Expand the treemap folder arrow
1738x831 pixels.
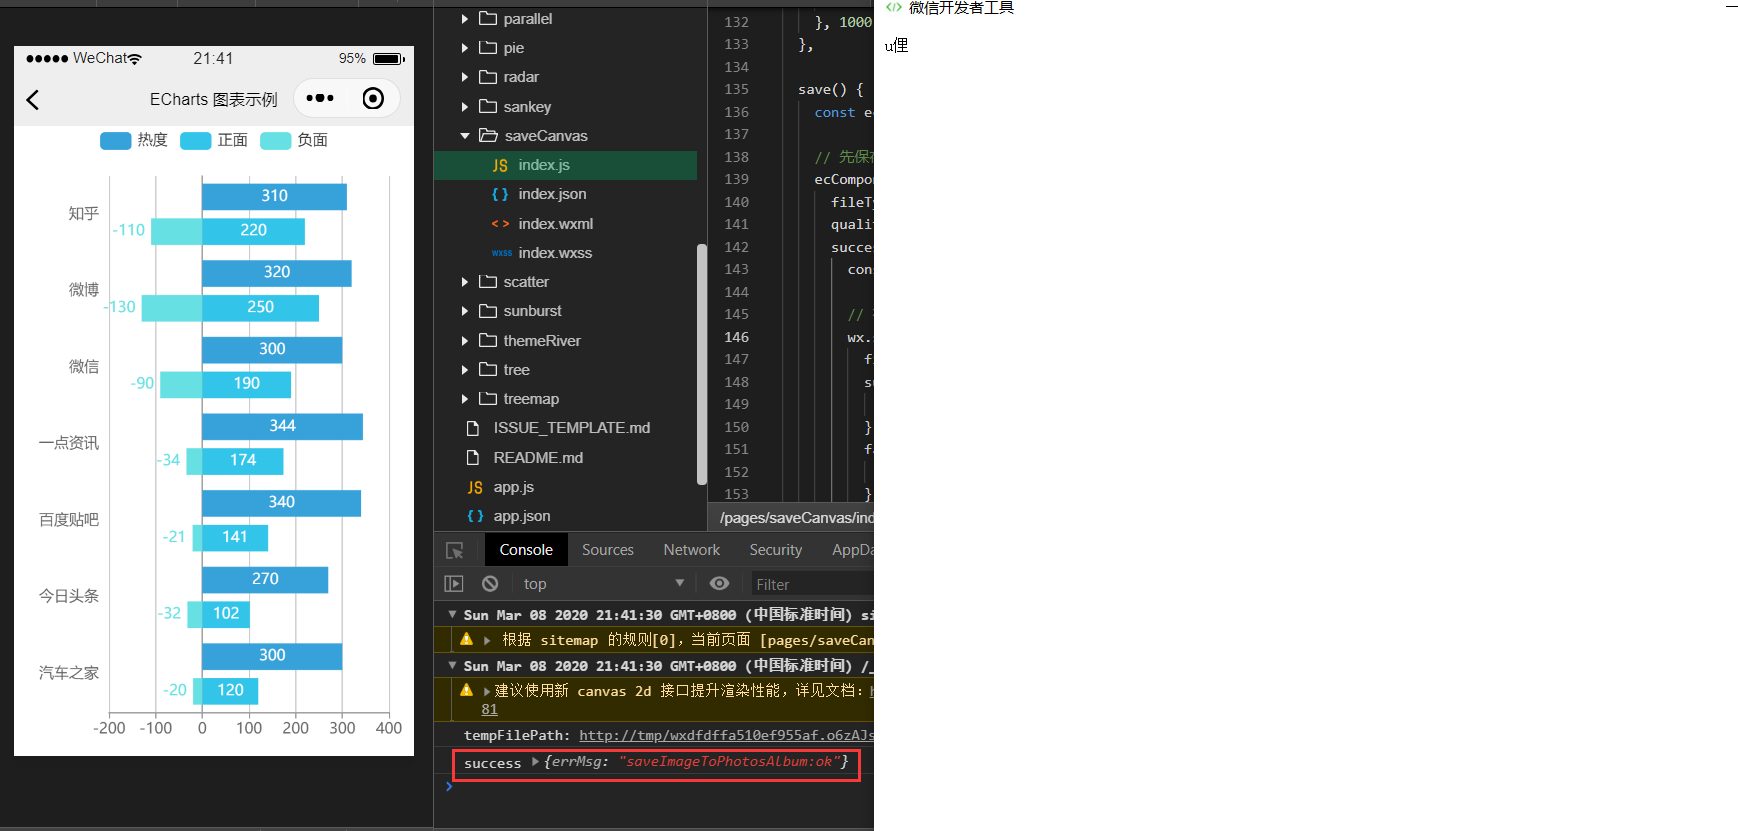(x=465, y=399)
